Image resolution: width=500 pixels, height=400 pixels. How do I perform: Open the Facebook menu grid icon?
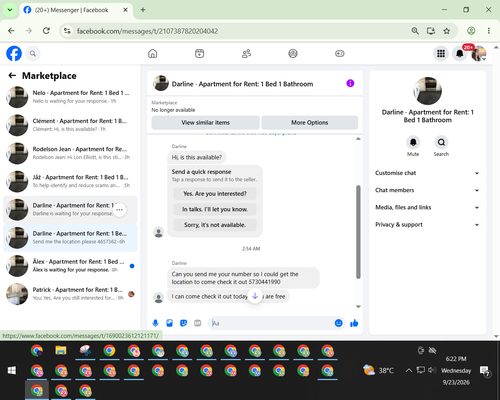point(441,53)
